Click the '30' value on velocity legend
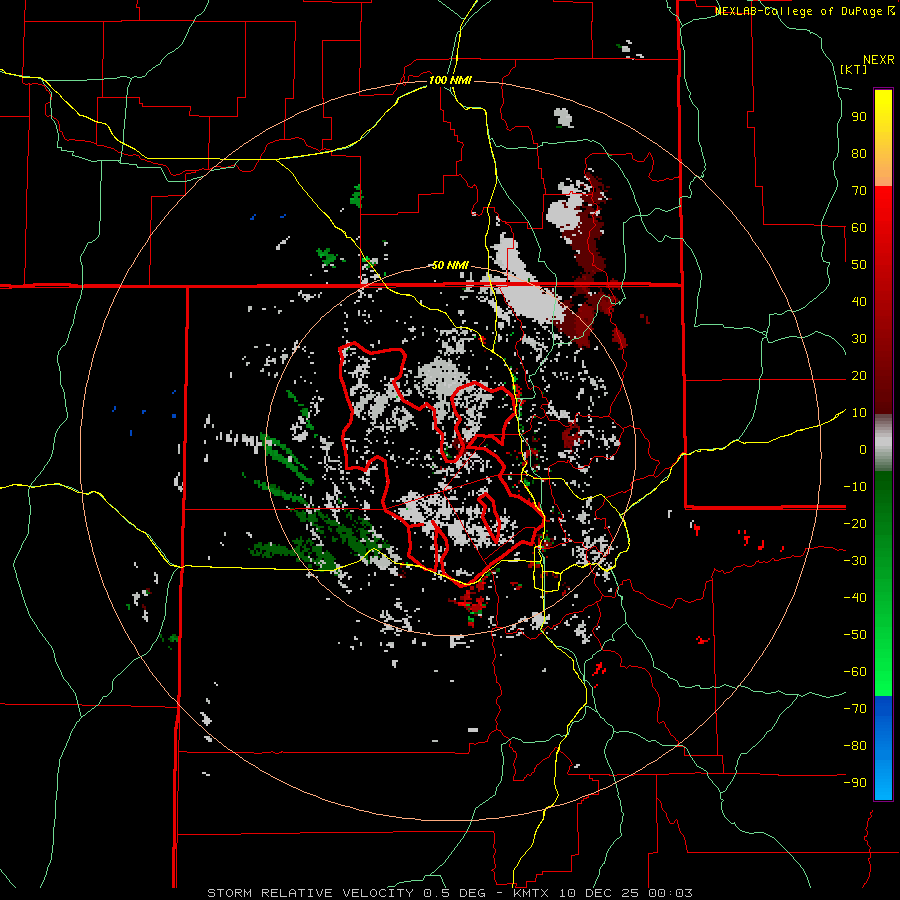This screenshot has width=900, height=900. click(x=859, y=339)
